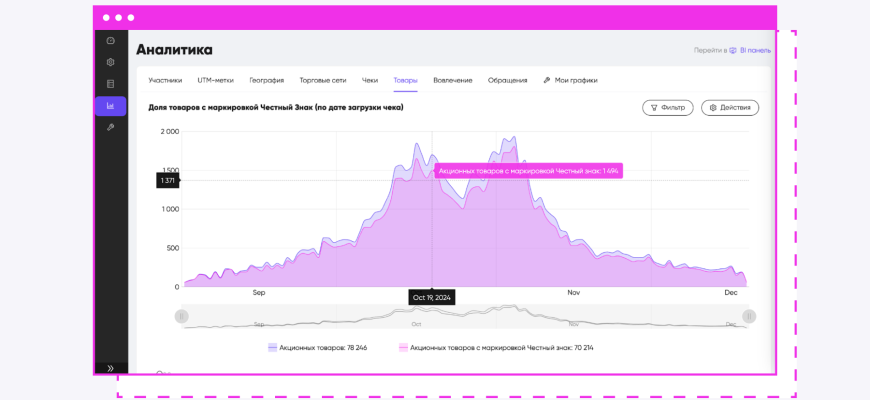Click the funnel icon in Фильтр button
Image resolution: width=870 pixels, height=400 pixels.
654,107
